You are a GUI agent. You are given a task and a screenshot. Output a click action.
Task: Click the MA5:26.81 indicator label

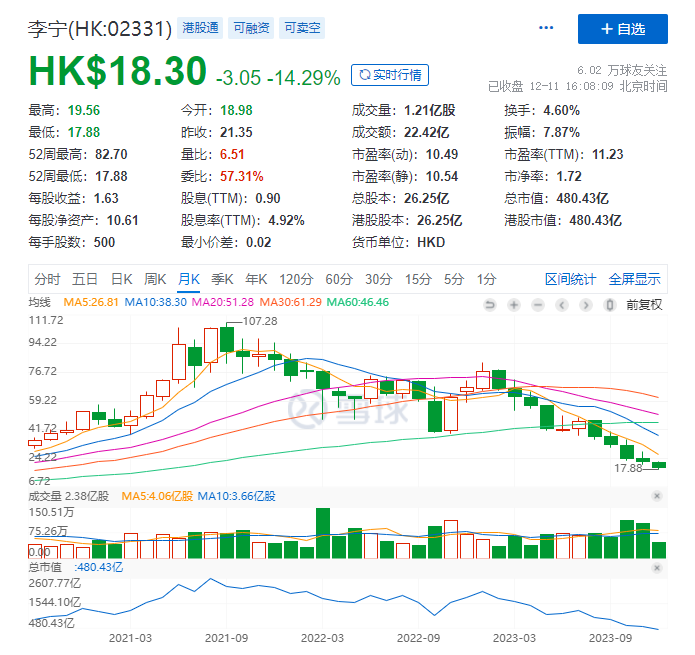91,302
